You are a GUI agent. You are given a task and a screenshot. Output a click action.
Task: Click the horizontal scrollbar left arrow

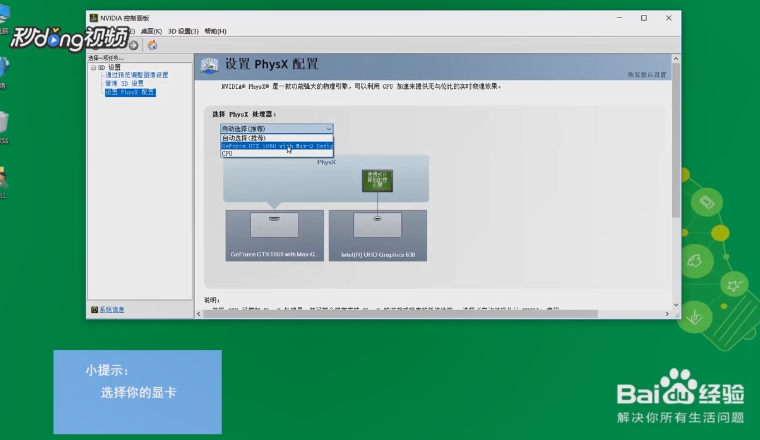(x=199, y=314)
